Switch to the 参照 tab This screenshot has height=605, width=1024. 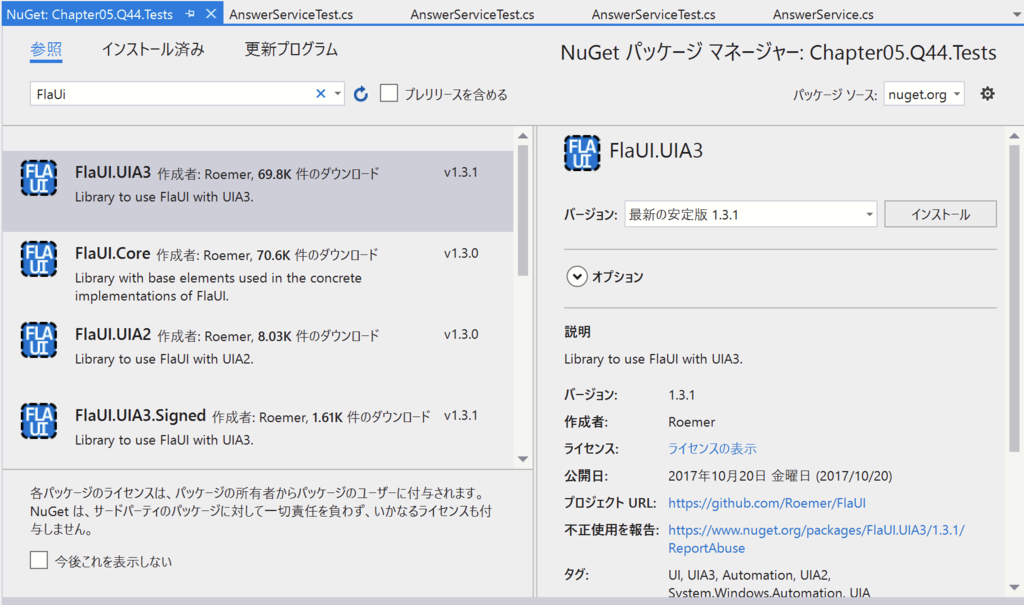46,50
